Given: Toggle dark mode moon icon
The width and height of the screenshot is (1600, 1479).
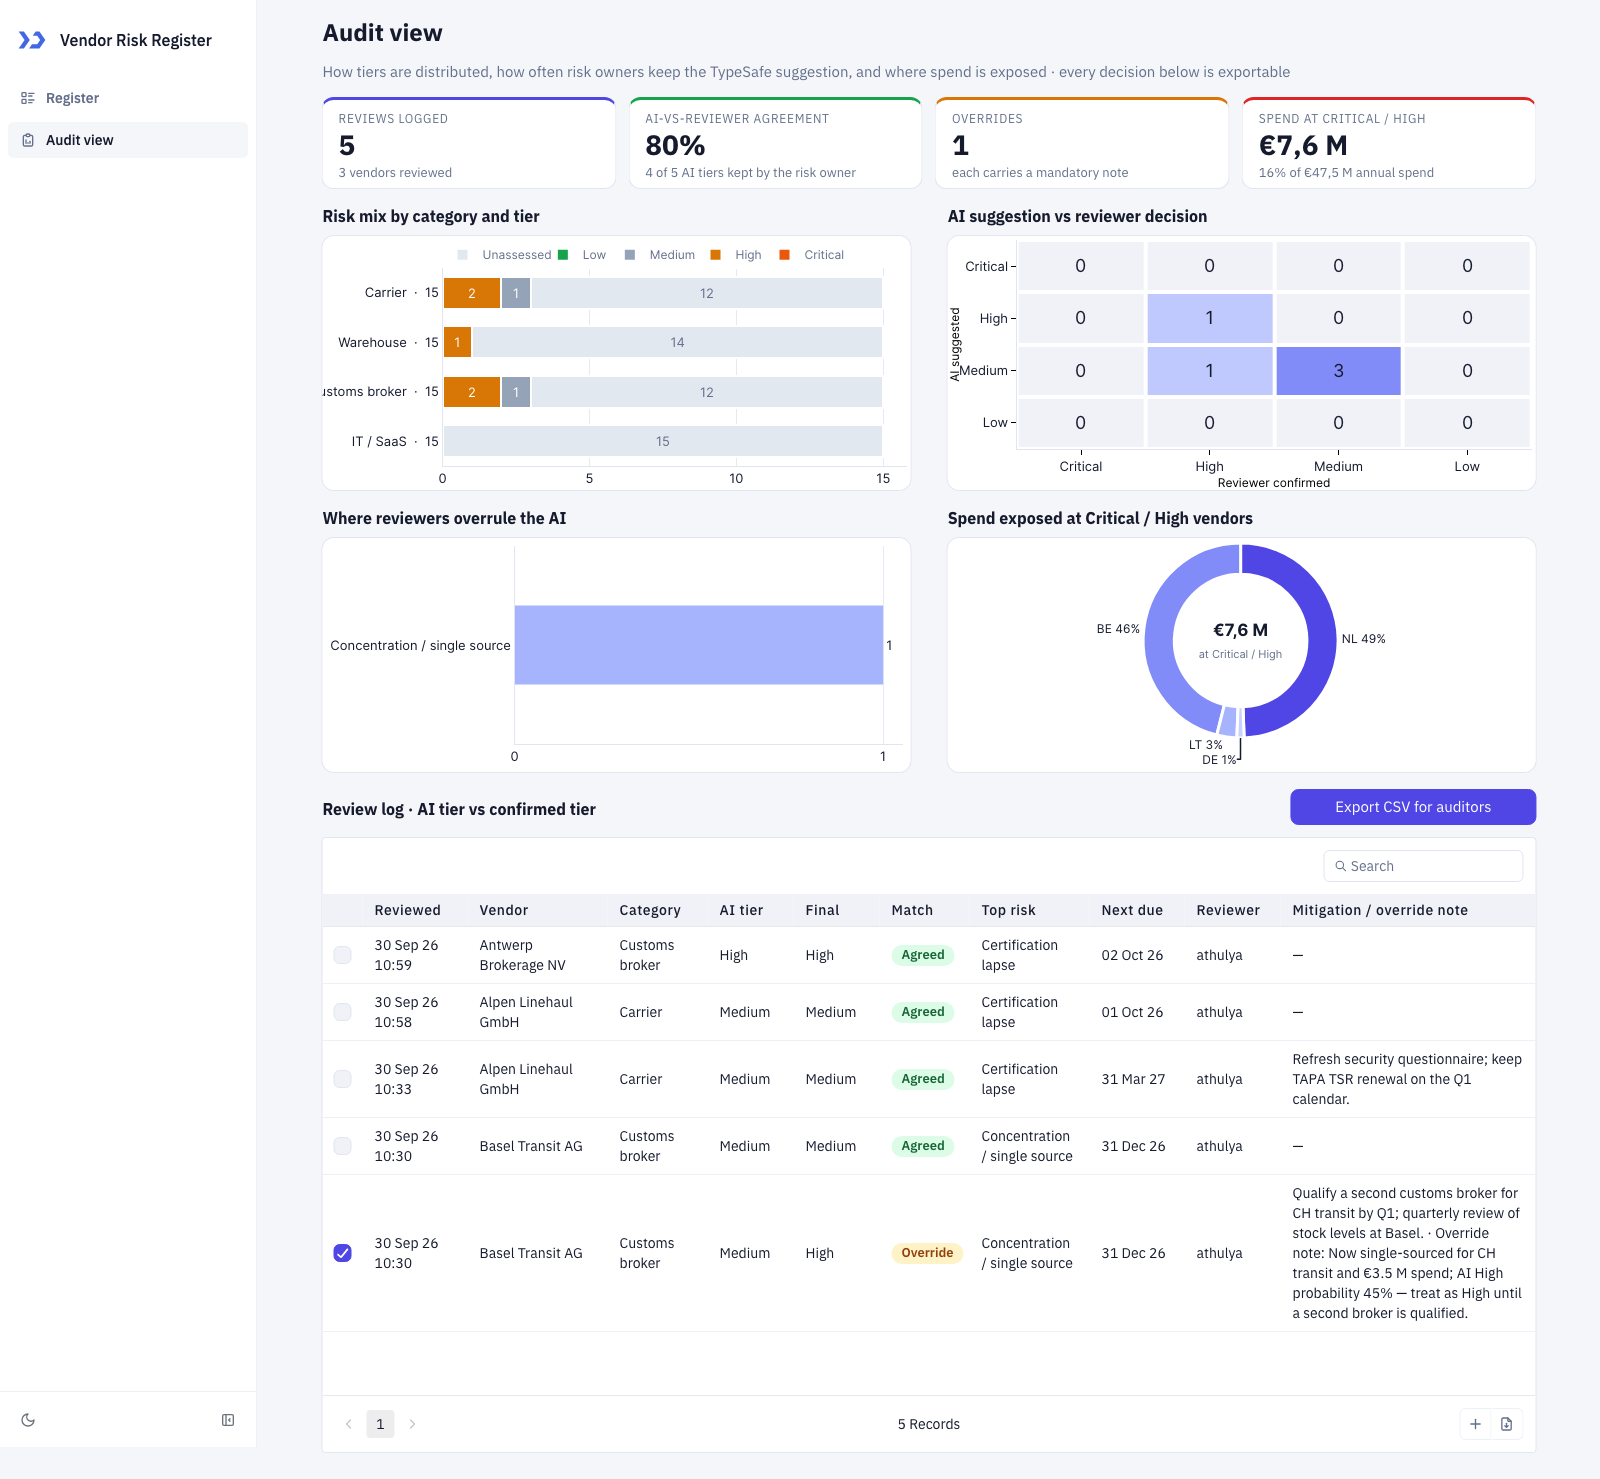Looking at the screenshot, I should tap(28, 1420).
